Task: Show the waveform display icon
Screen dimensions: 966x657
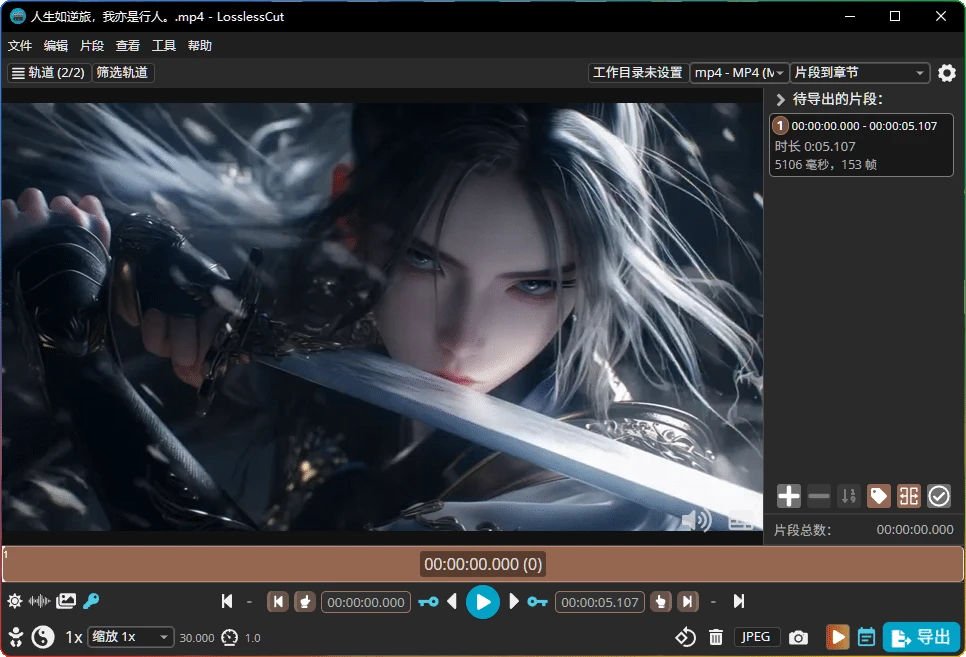Action: 40,601
